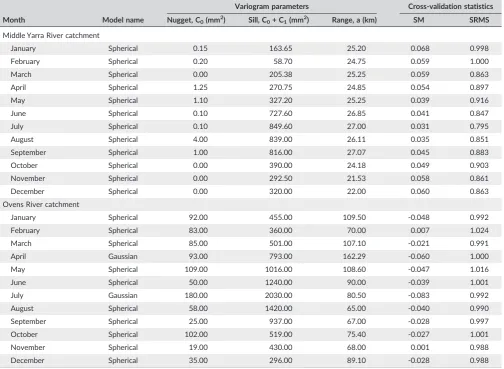This screenshot has height=369, width=504.
Task: Click SM value 0.068
Action: (420, 48)
